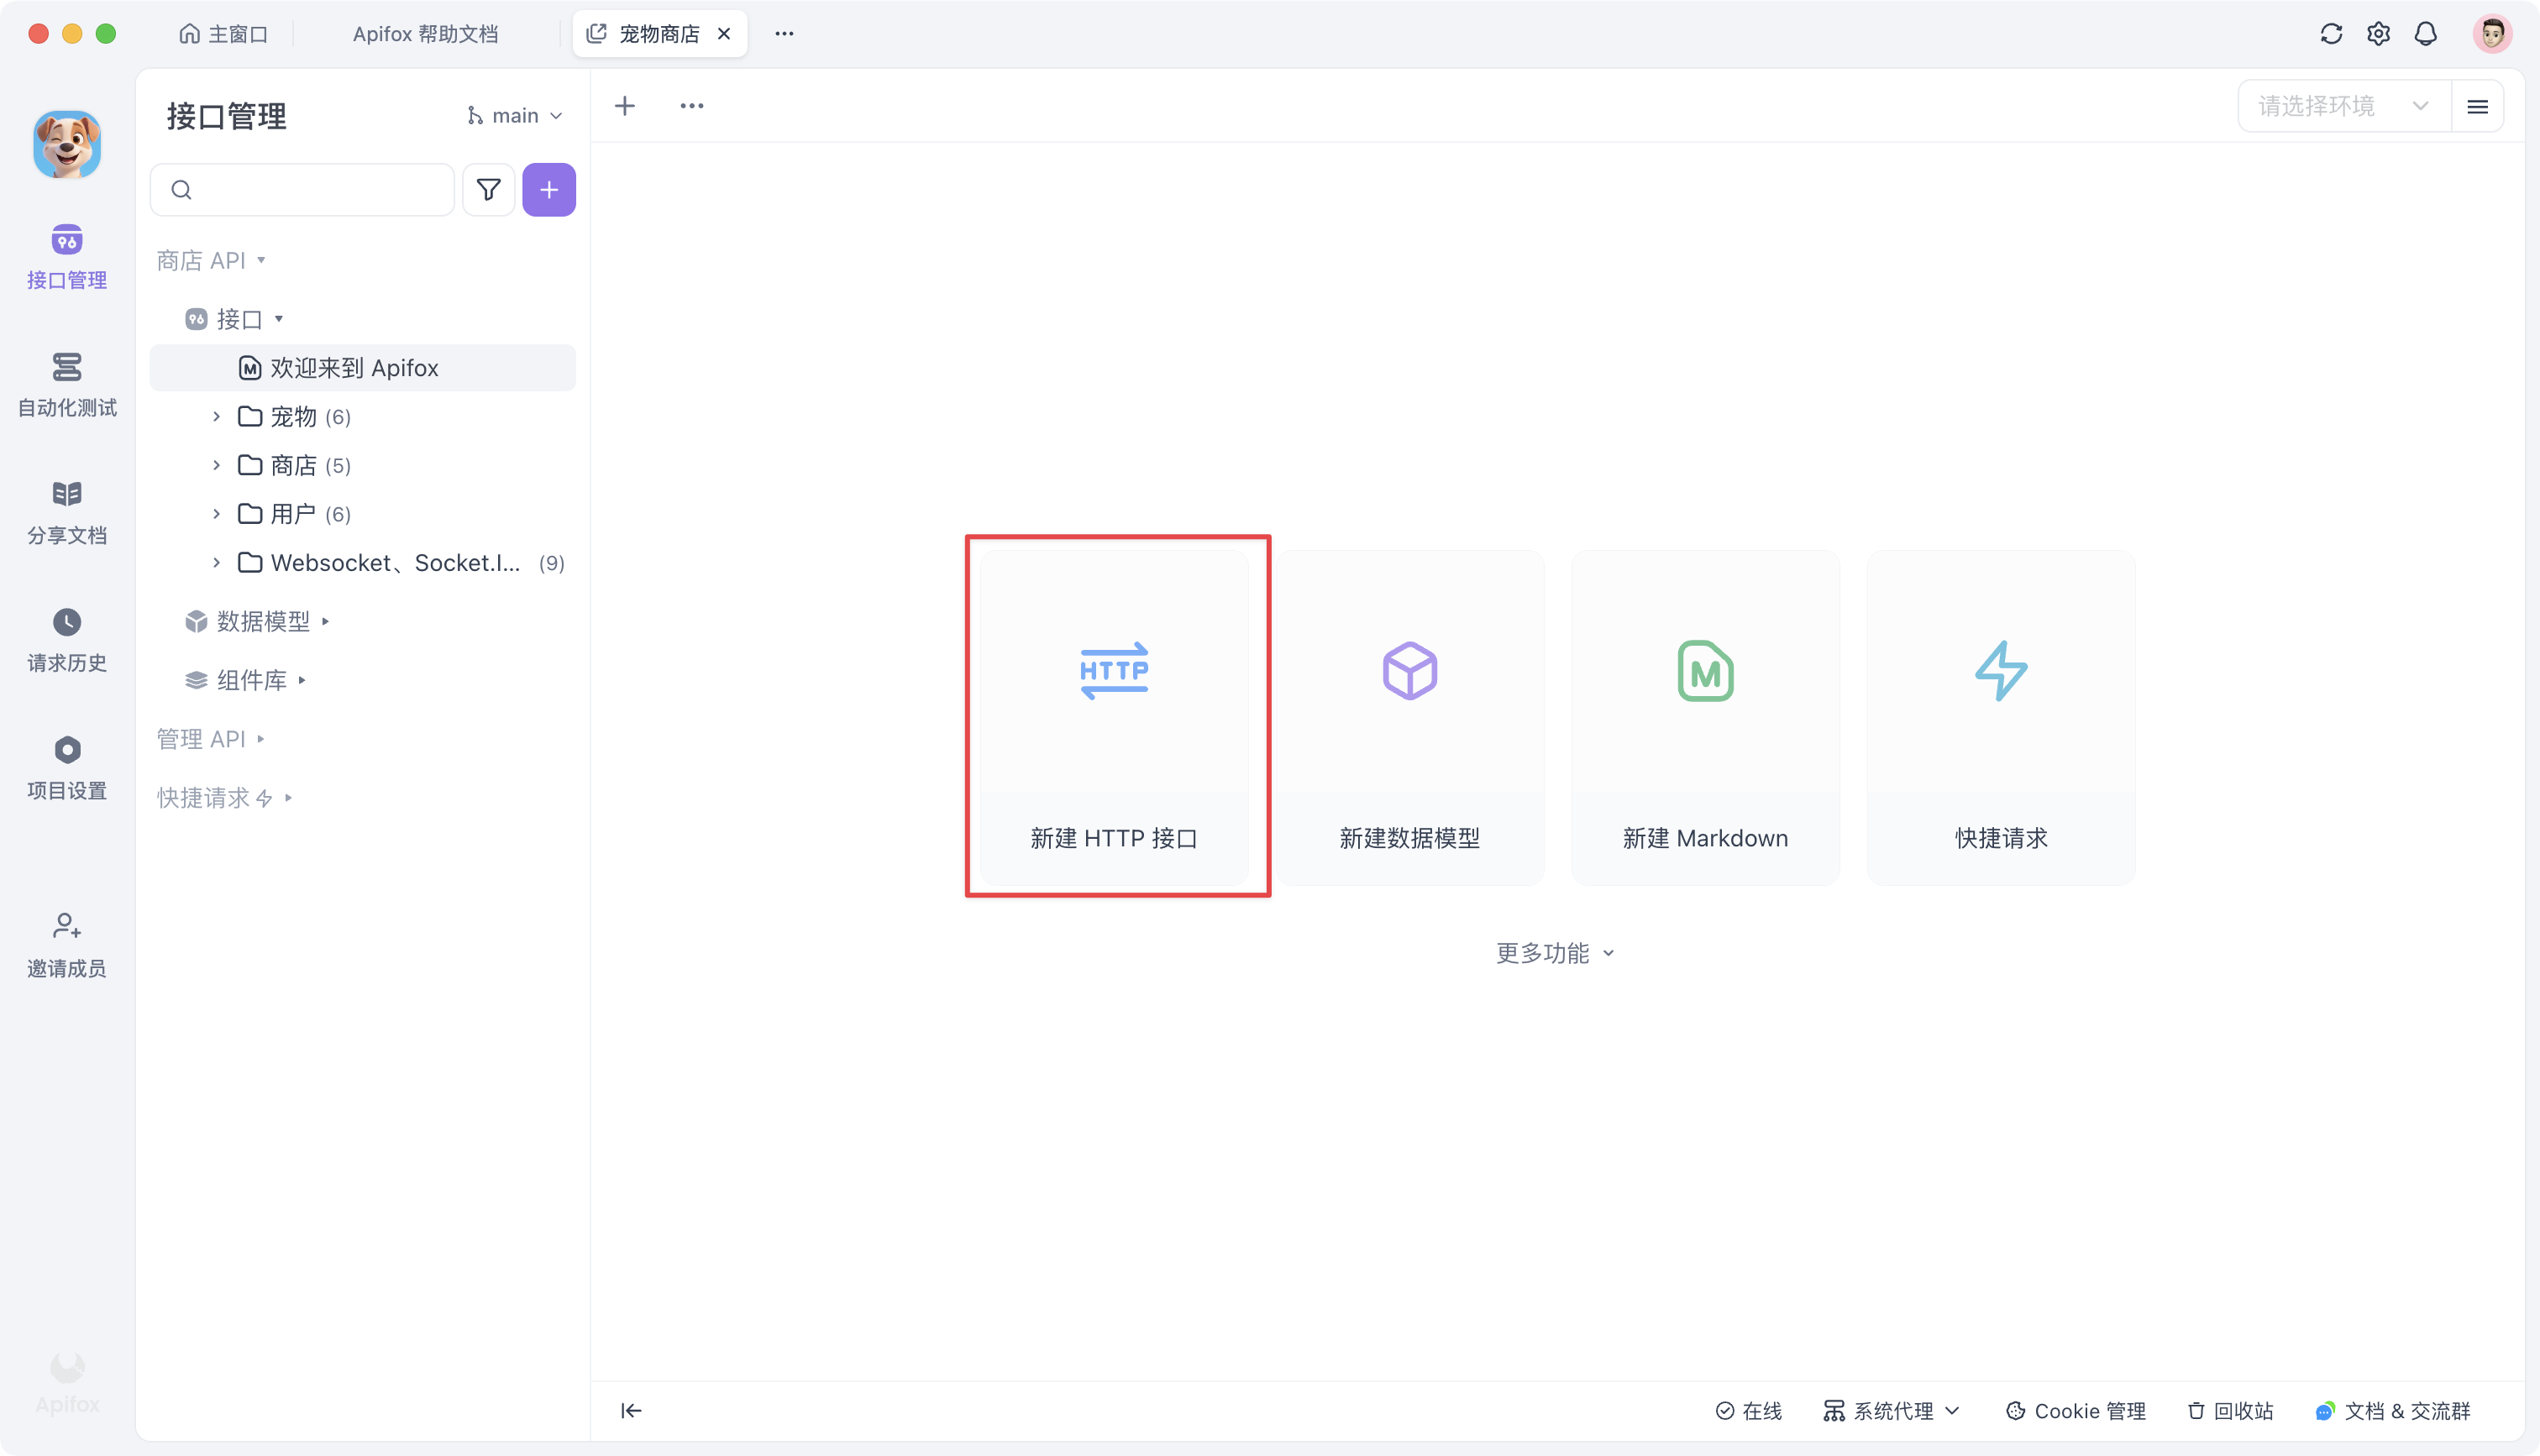Open the 自动化测试 panel in the sidebar
2540x1456 pixels.
click(66, 385)
